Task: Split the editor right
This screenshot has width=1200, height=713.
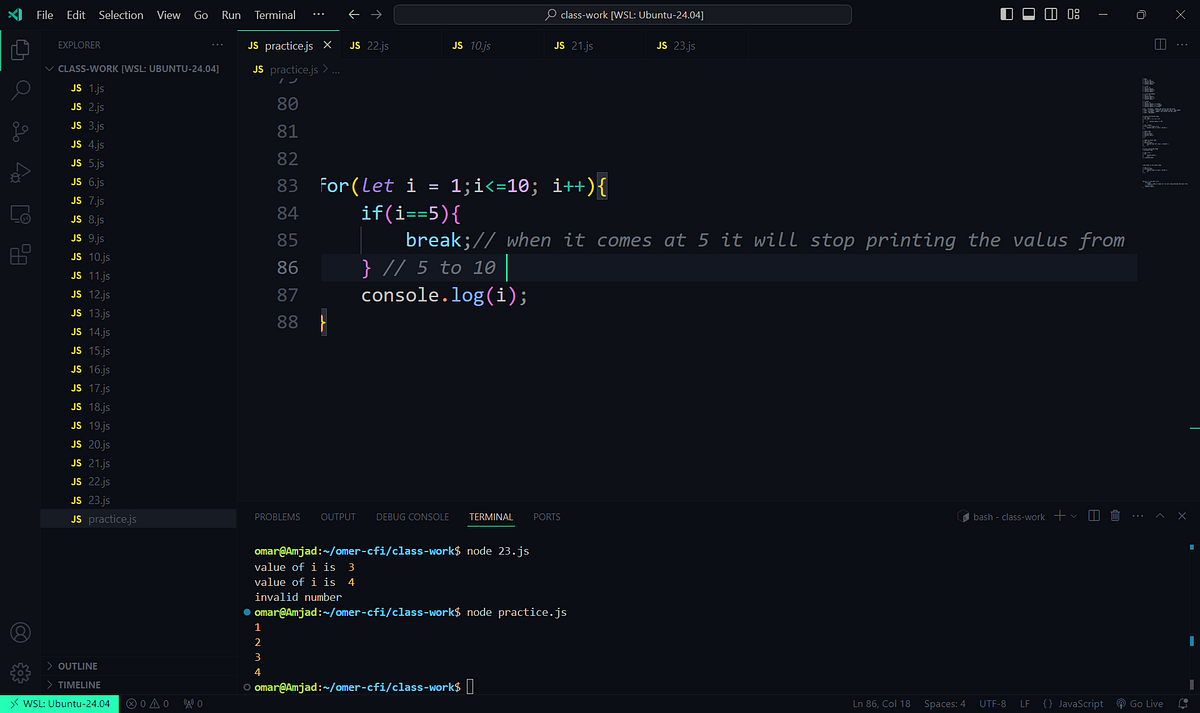Action: 1160,45
